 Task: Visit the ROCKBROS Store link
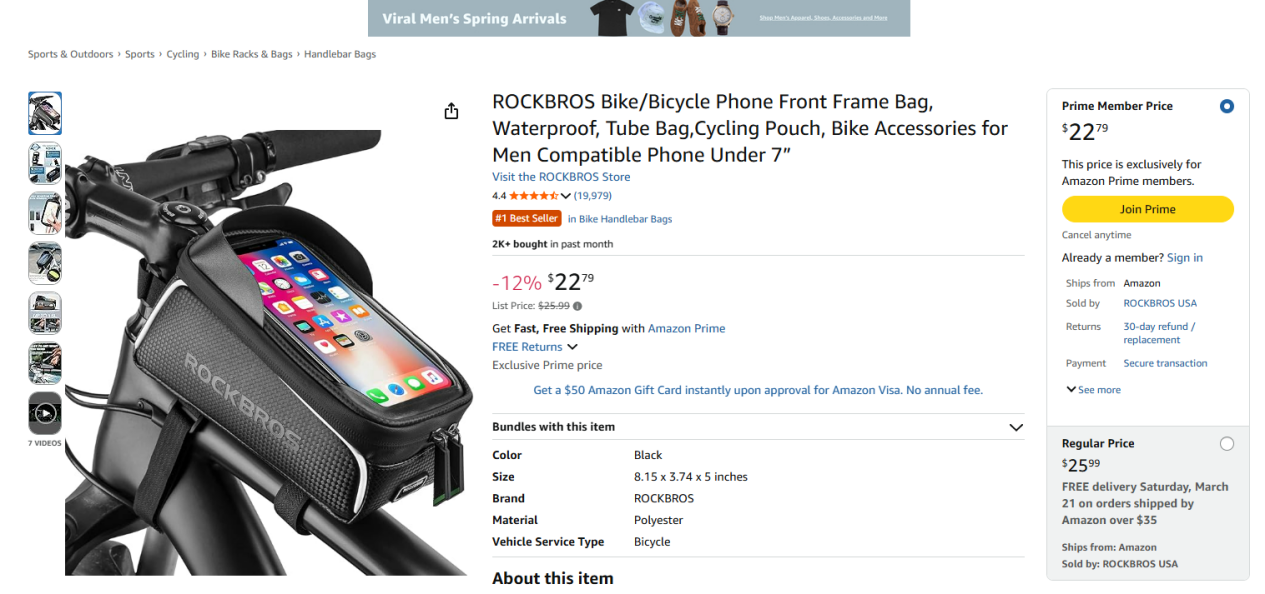[561, 177]
